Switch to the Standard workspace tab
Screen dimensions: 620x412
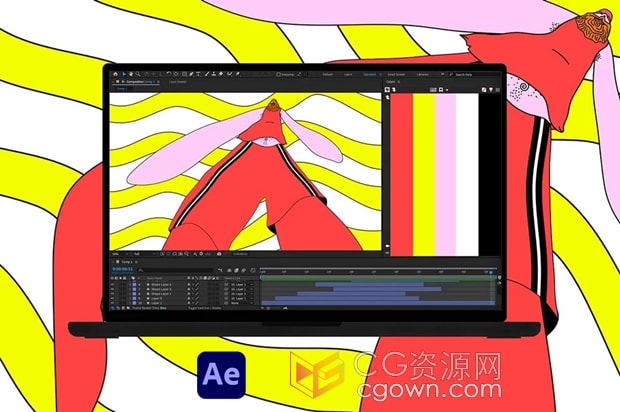tap(370, 74)
